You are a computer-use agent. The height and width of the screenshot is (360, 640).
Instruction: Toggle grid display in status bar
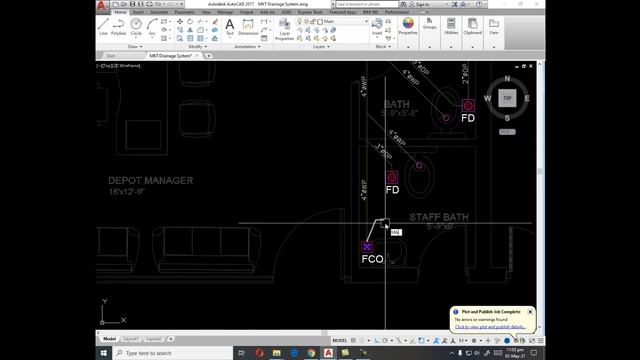point(353,340)
